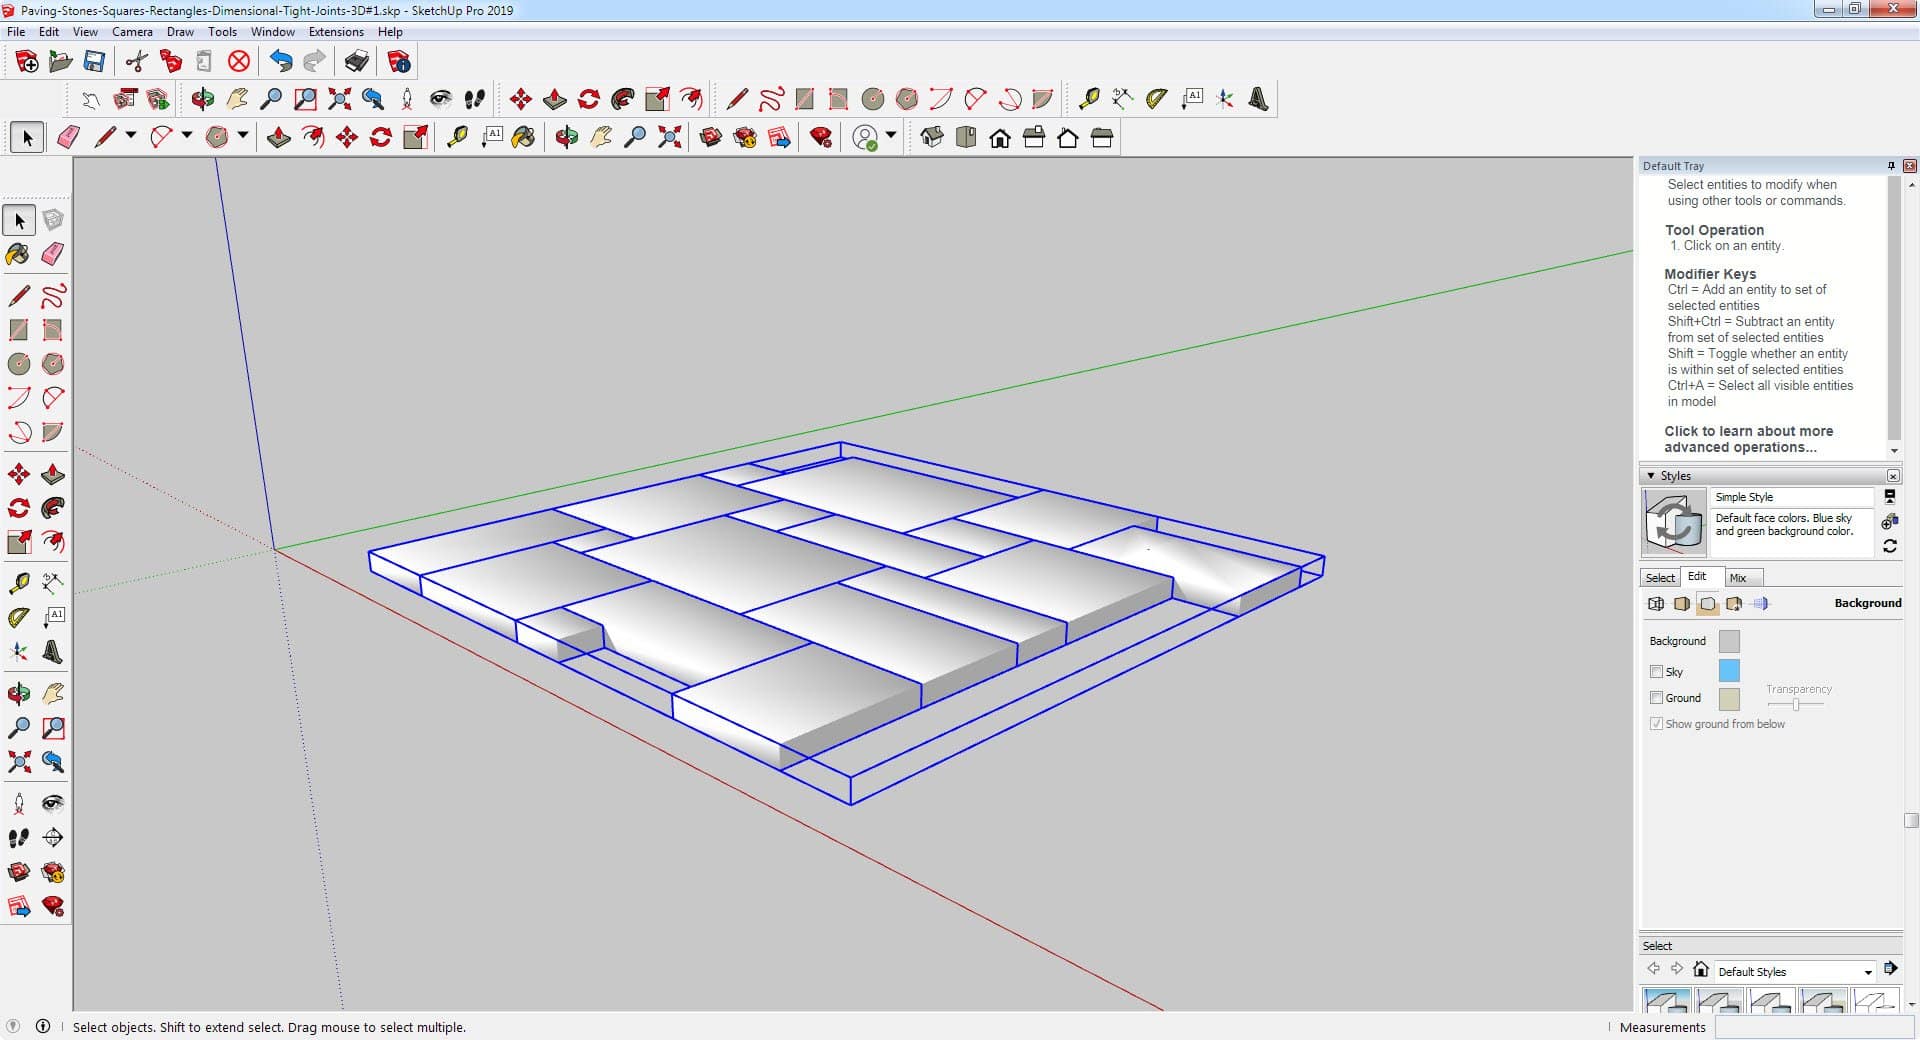Click the Undo arrow icon
1920x1040 pixels.
pos(281,62)
